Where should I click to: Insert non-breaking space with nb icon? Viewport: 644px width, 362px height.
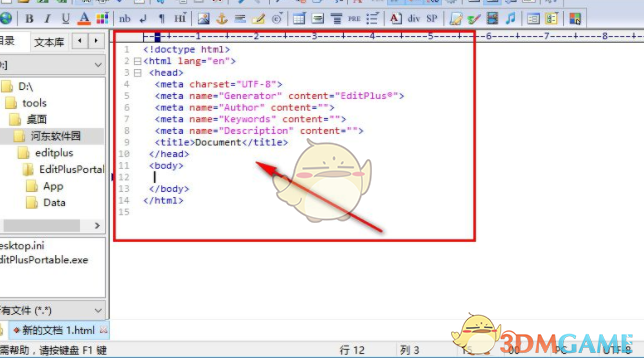pyautogui.click(x=124, y=18)
